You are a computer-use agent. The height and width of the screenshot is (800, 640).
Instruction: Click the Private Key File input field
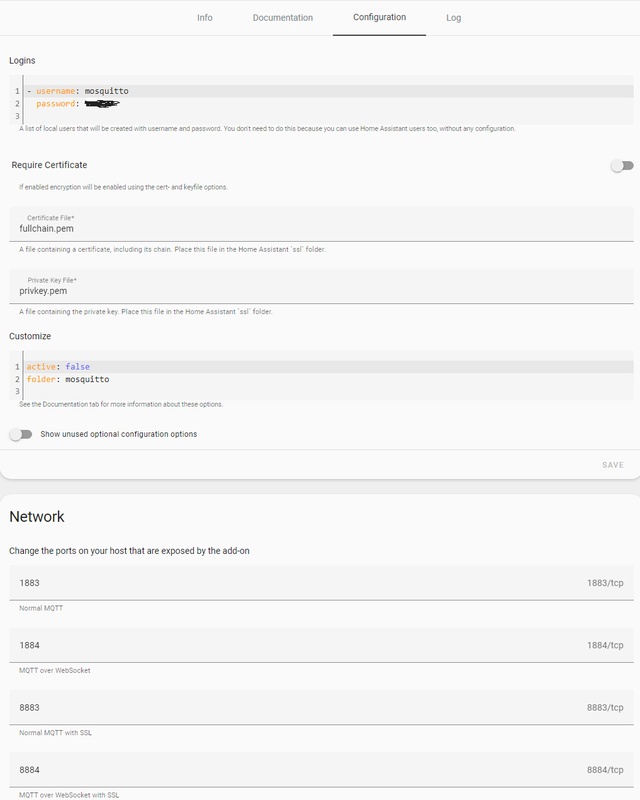tap(320, 291)
